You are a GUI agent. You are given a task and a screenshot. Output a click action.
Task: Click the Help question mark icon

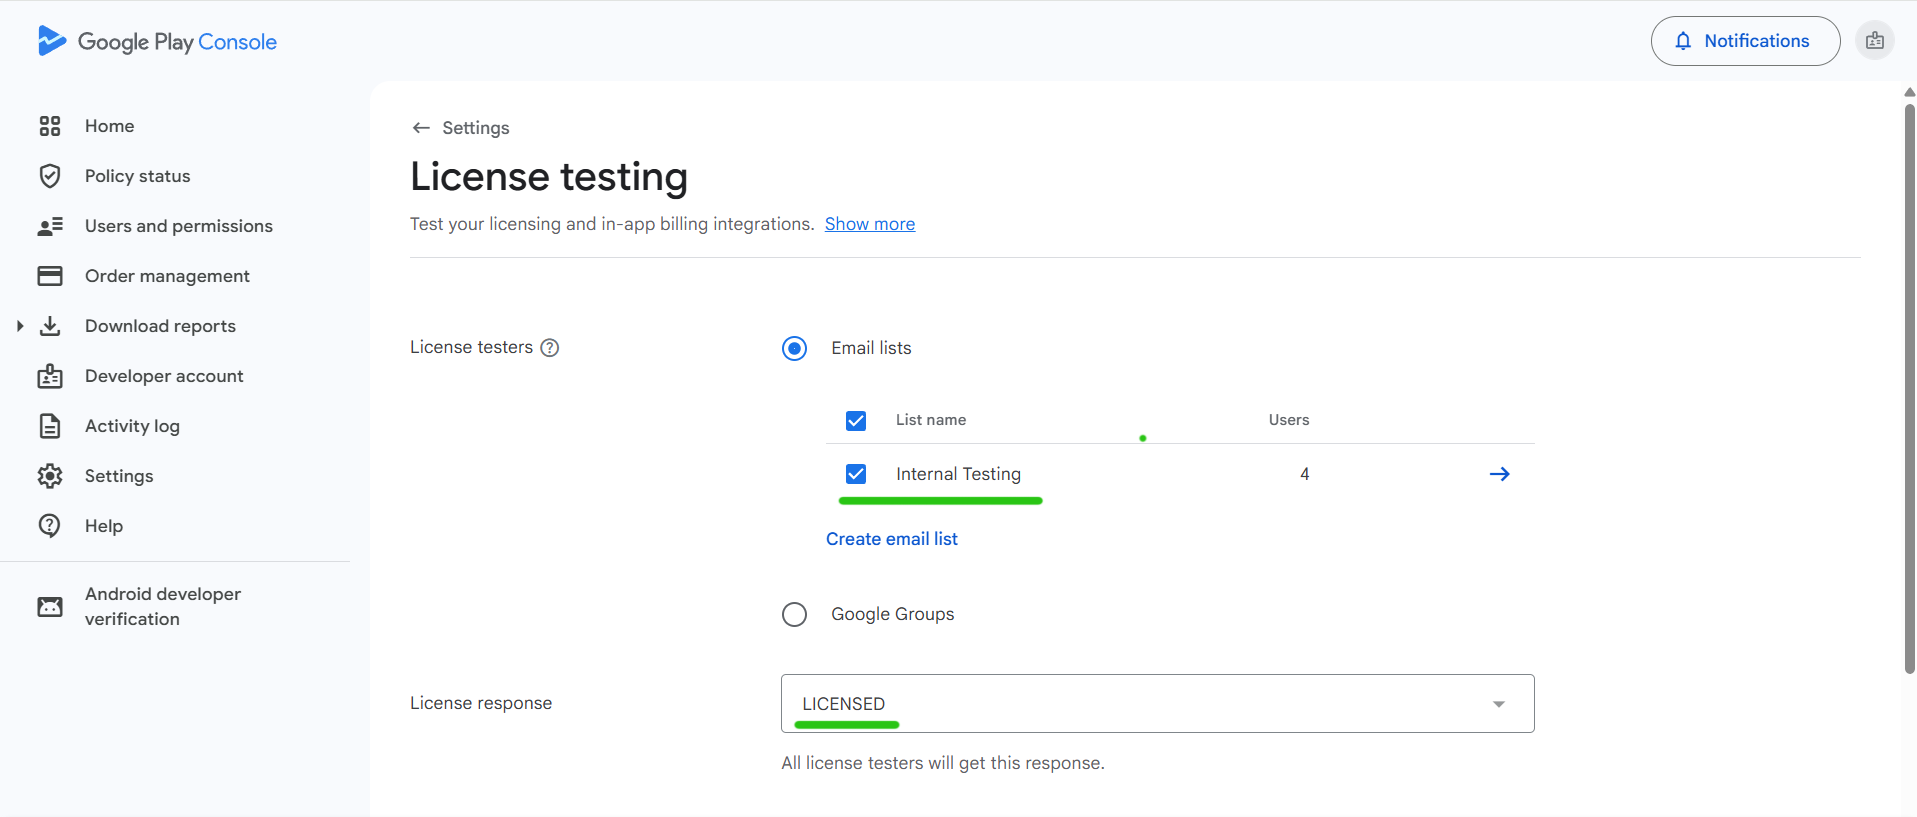pos(50,526)
